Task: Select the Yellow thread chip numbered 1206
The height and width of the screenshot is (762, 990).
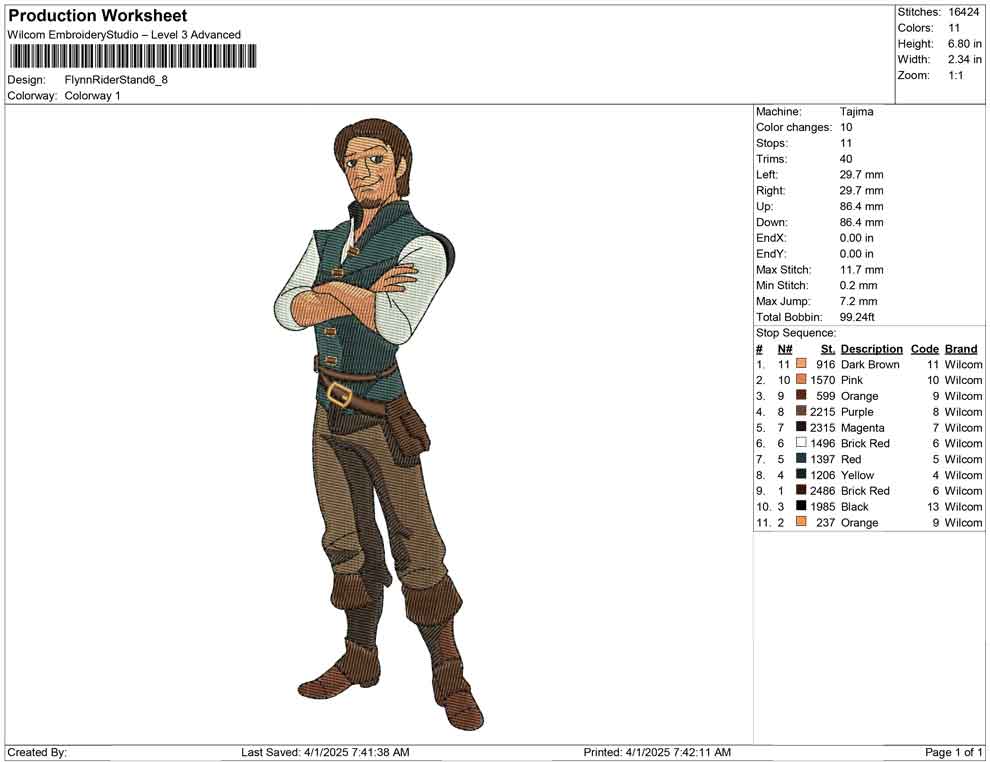Action: (800, 475)
